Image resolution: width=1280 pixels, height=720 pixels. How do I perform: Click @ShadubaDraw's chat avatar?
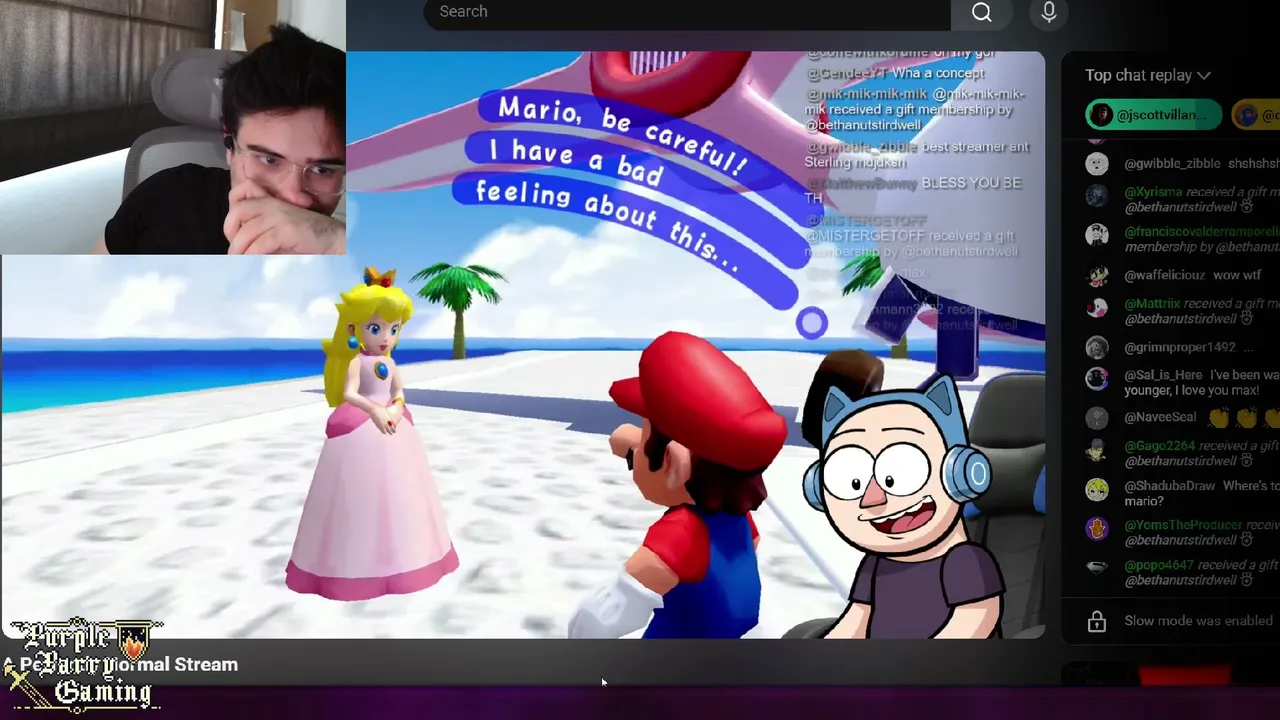coord(1097,490)
